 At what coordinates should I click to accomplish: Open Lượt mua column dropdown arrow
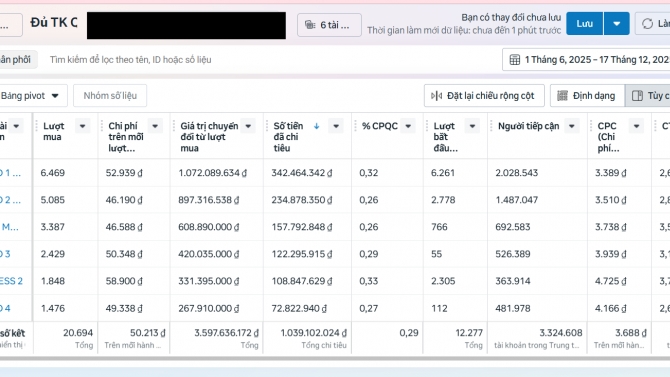click(82, 126)
